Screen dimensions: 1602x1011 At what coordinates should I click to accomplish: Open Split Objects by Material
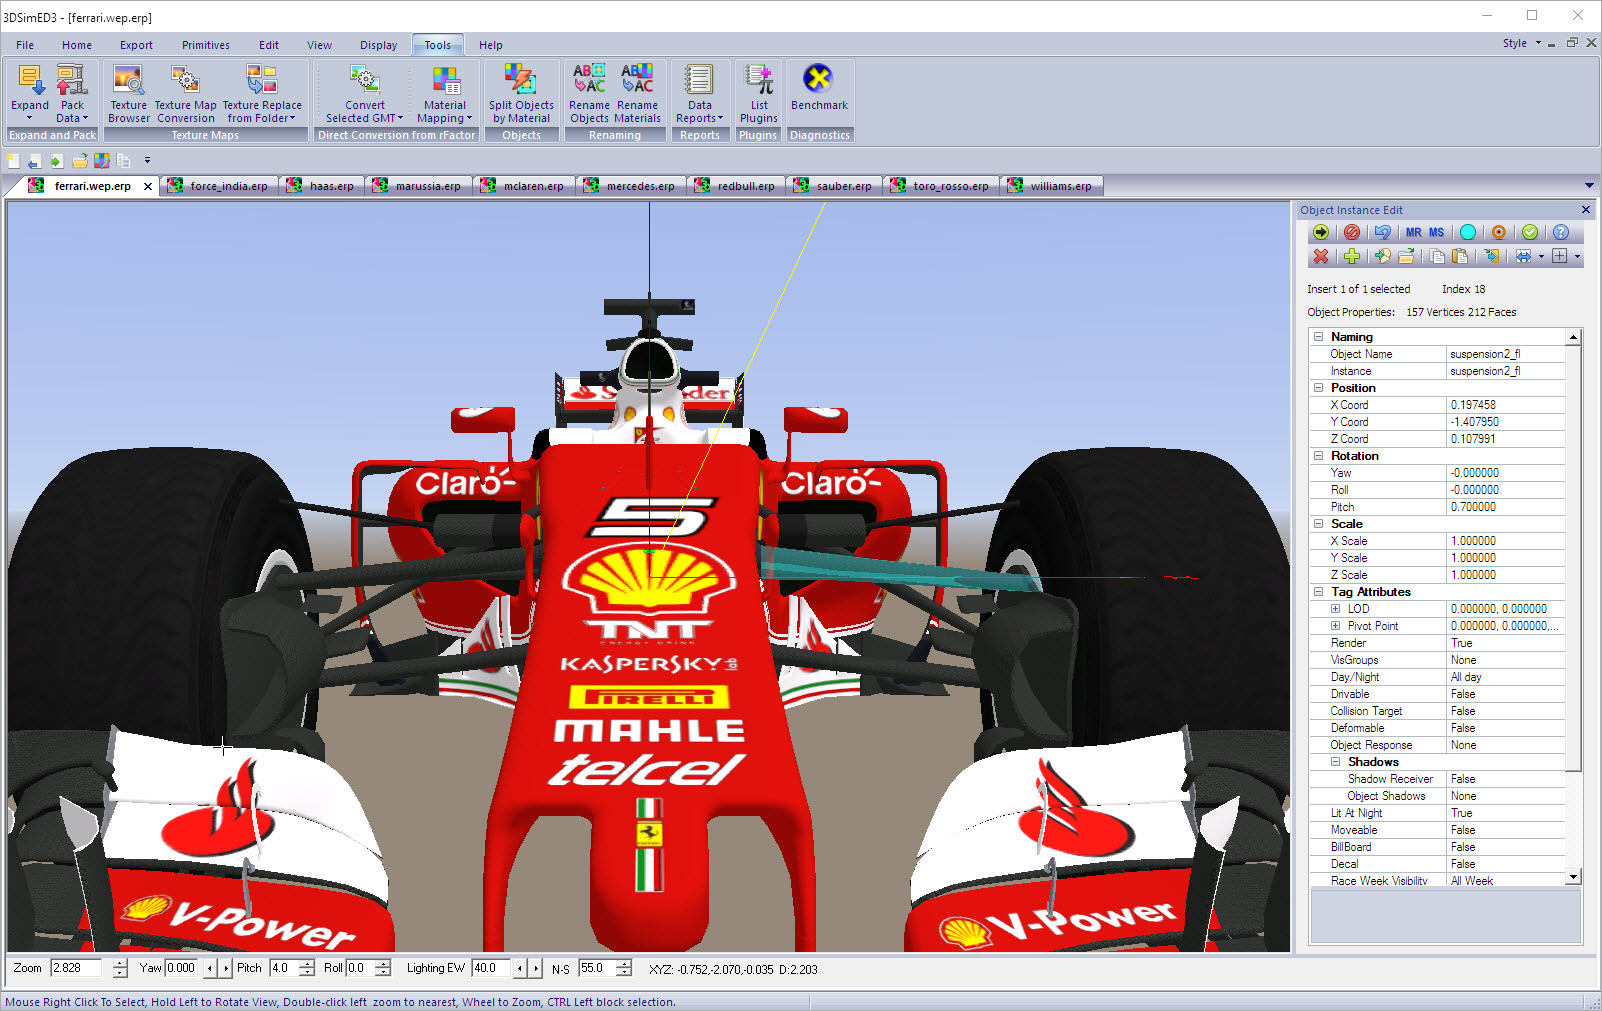pos(521,93)
